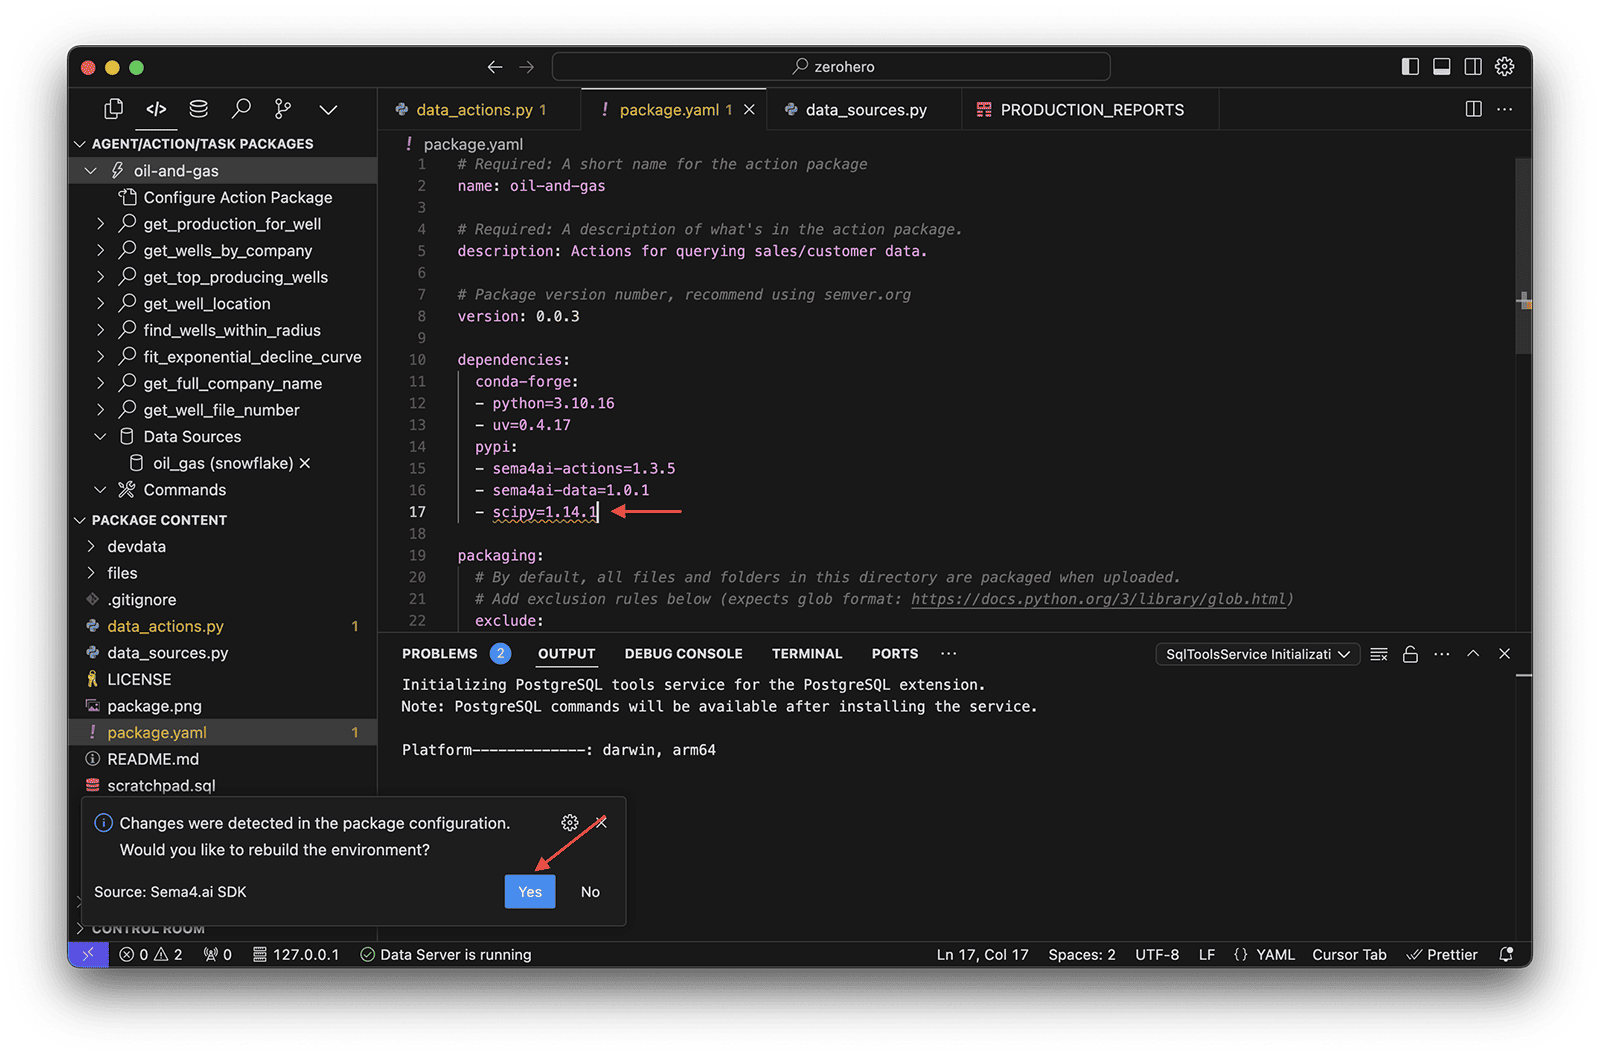Toggle notifications via the bell icon
Screen dimensions: 1600x1057
click(x=1506, y=954)
